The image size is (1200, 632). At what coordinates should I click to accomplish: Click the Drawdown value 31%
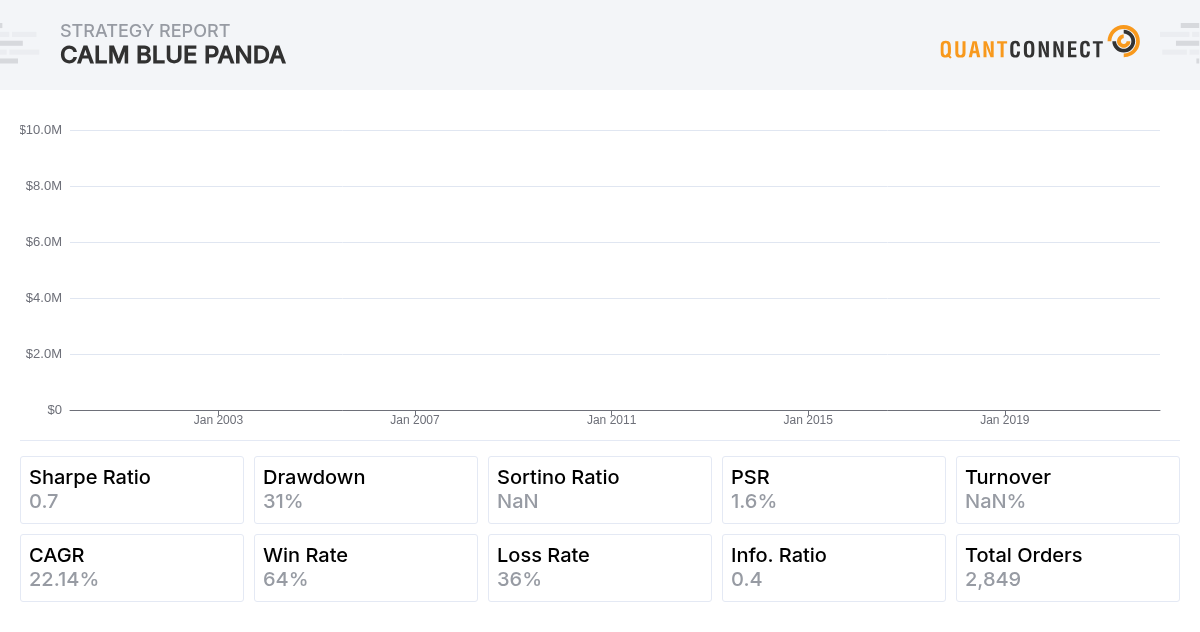pyautogui.click(x=283, y=502)
